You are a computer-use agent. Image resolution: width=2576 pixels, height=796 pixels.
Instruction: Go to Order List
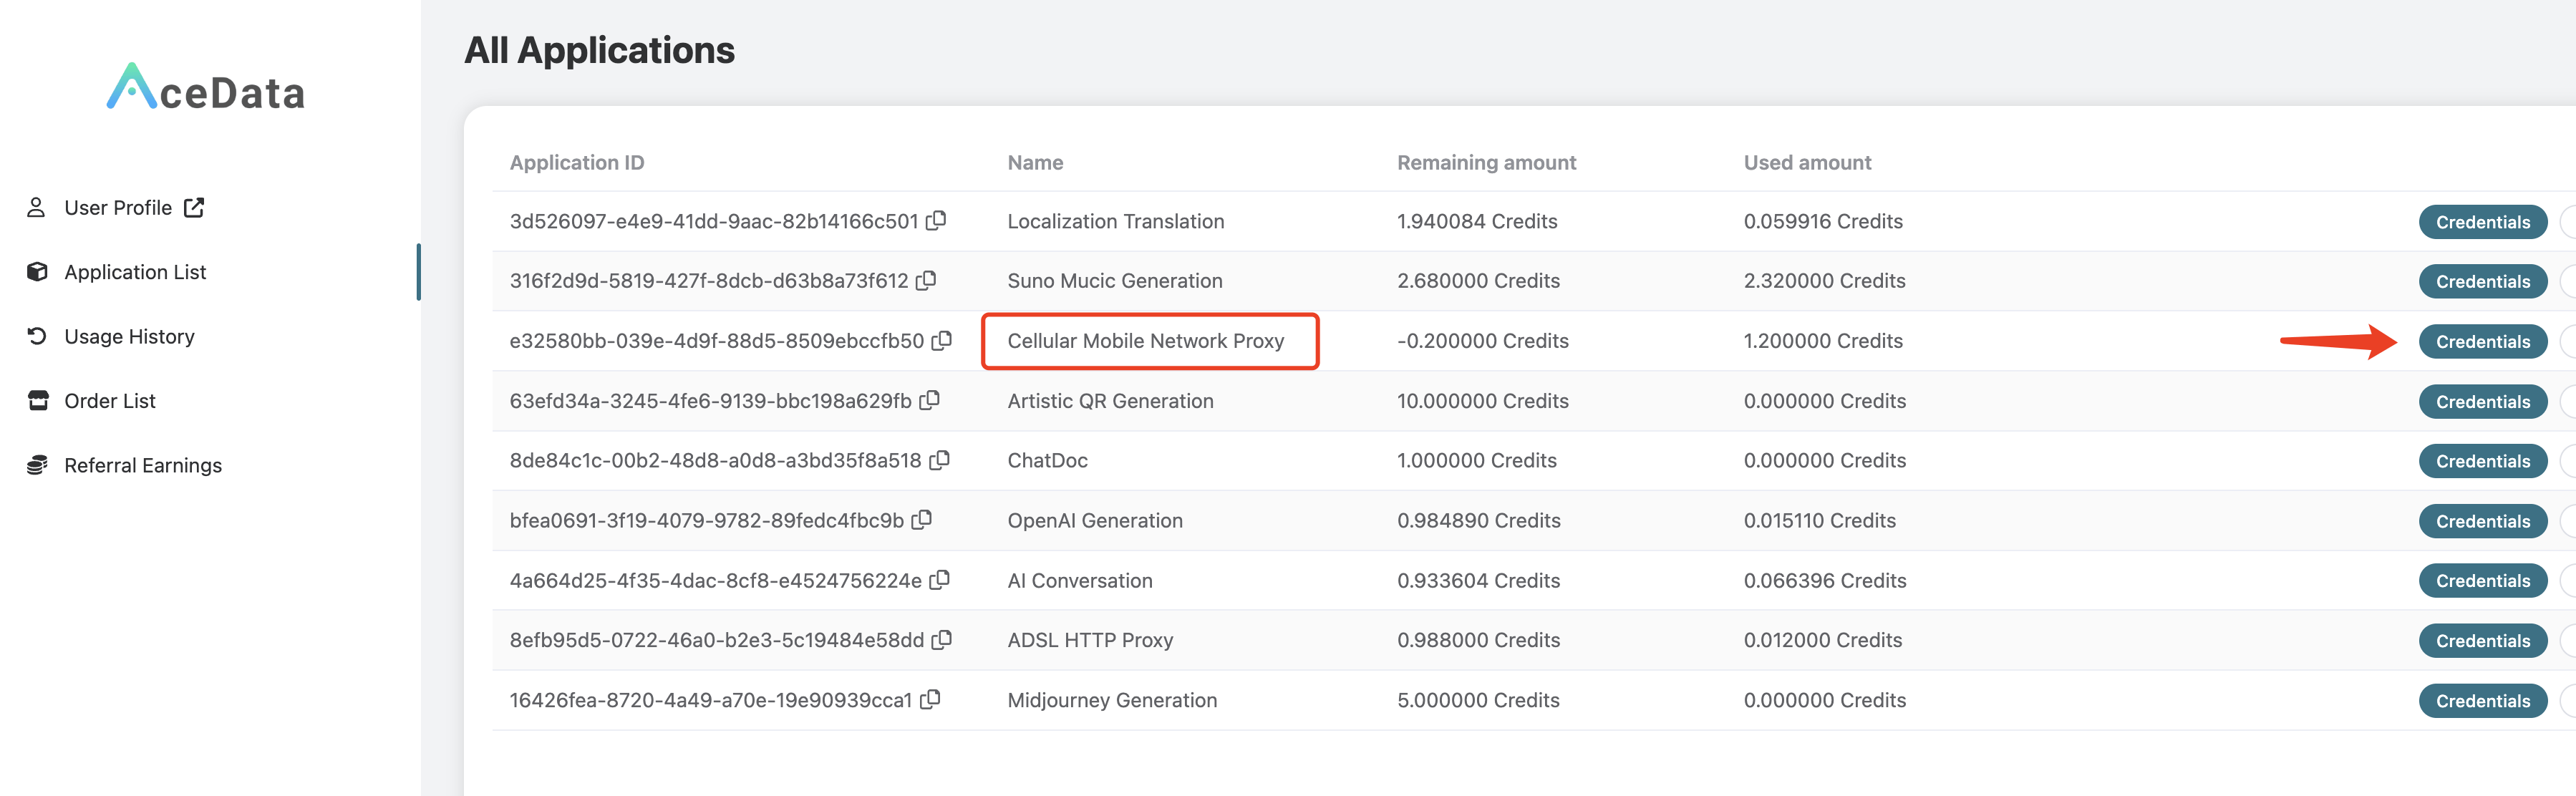click(x=109, y=401)
